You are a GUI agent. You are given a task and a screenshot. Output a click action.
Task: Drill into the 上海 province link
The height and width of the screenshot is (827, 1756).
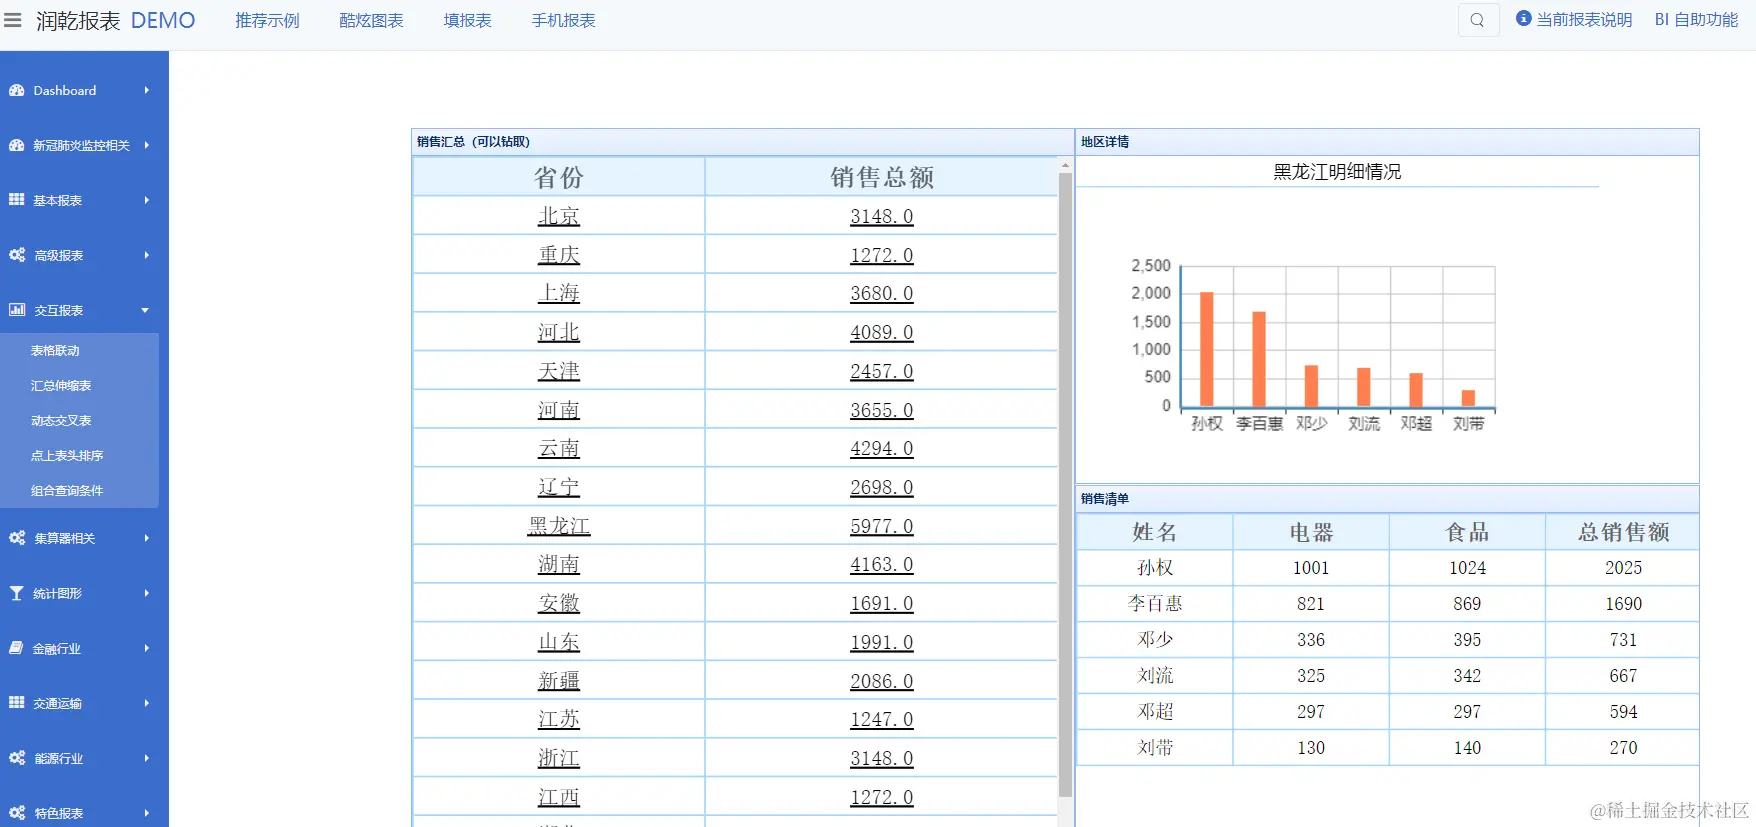point(558,293)
